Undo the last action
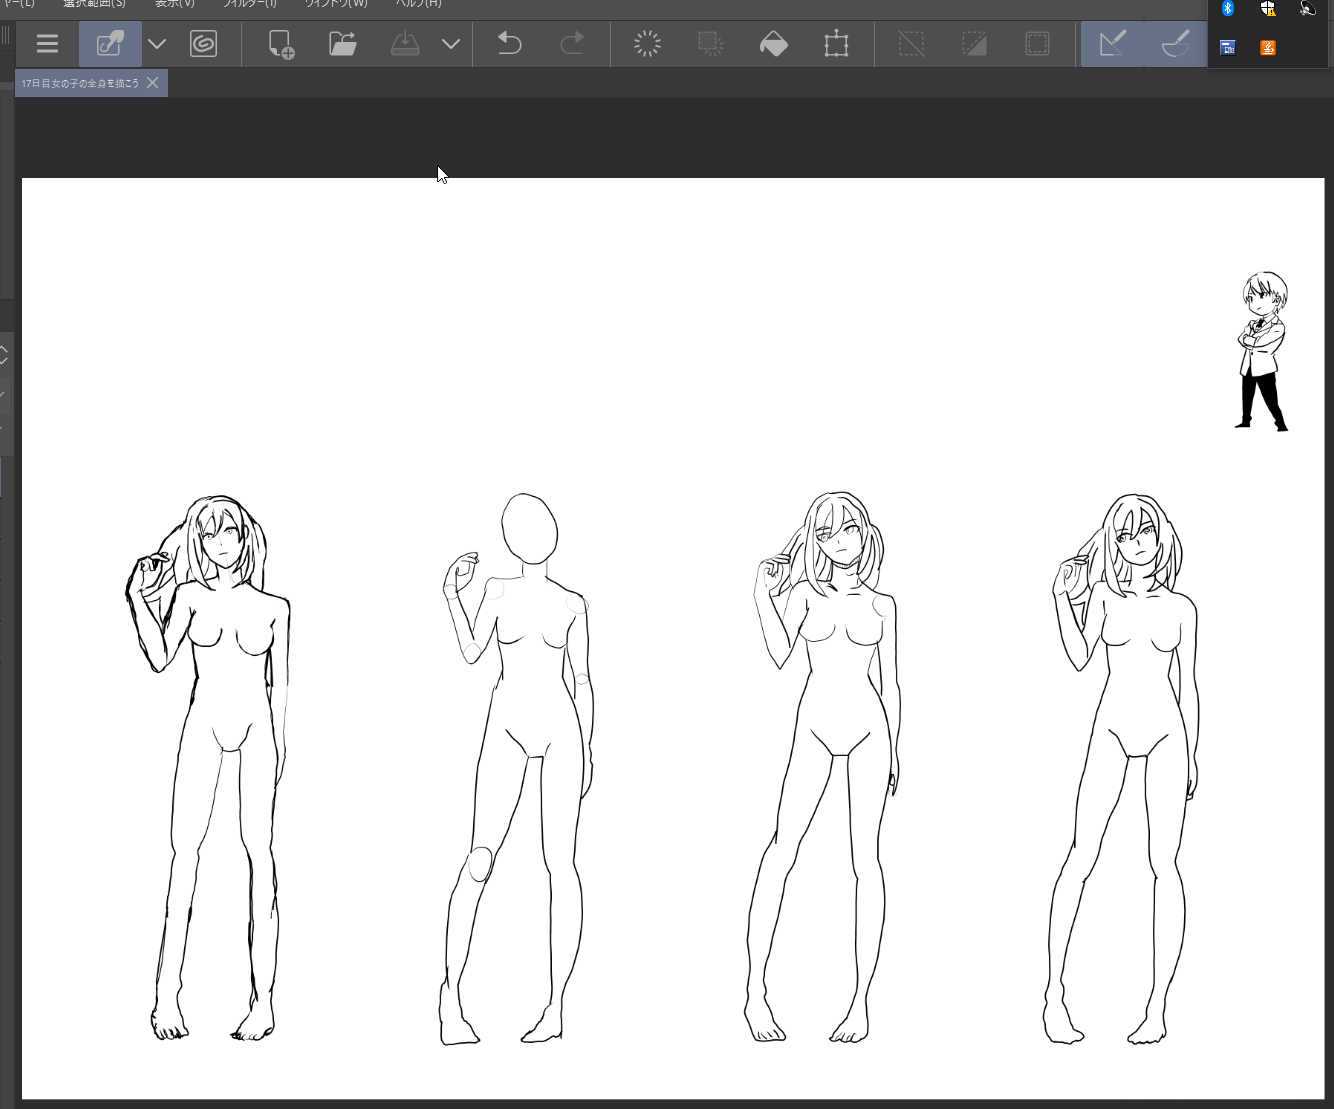The image size is (1334, 1109). [510, 44]
